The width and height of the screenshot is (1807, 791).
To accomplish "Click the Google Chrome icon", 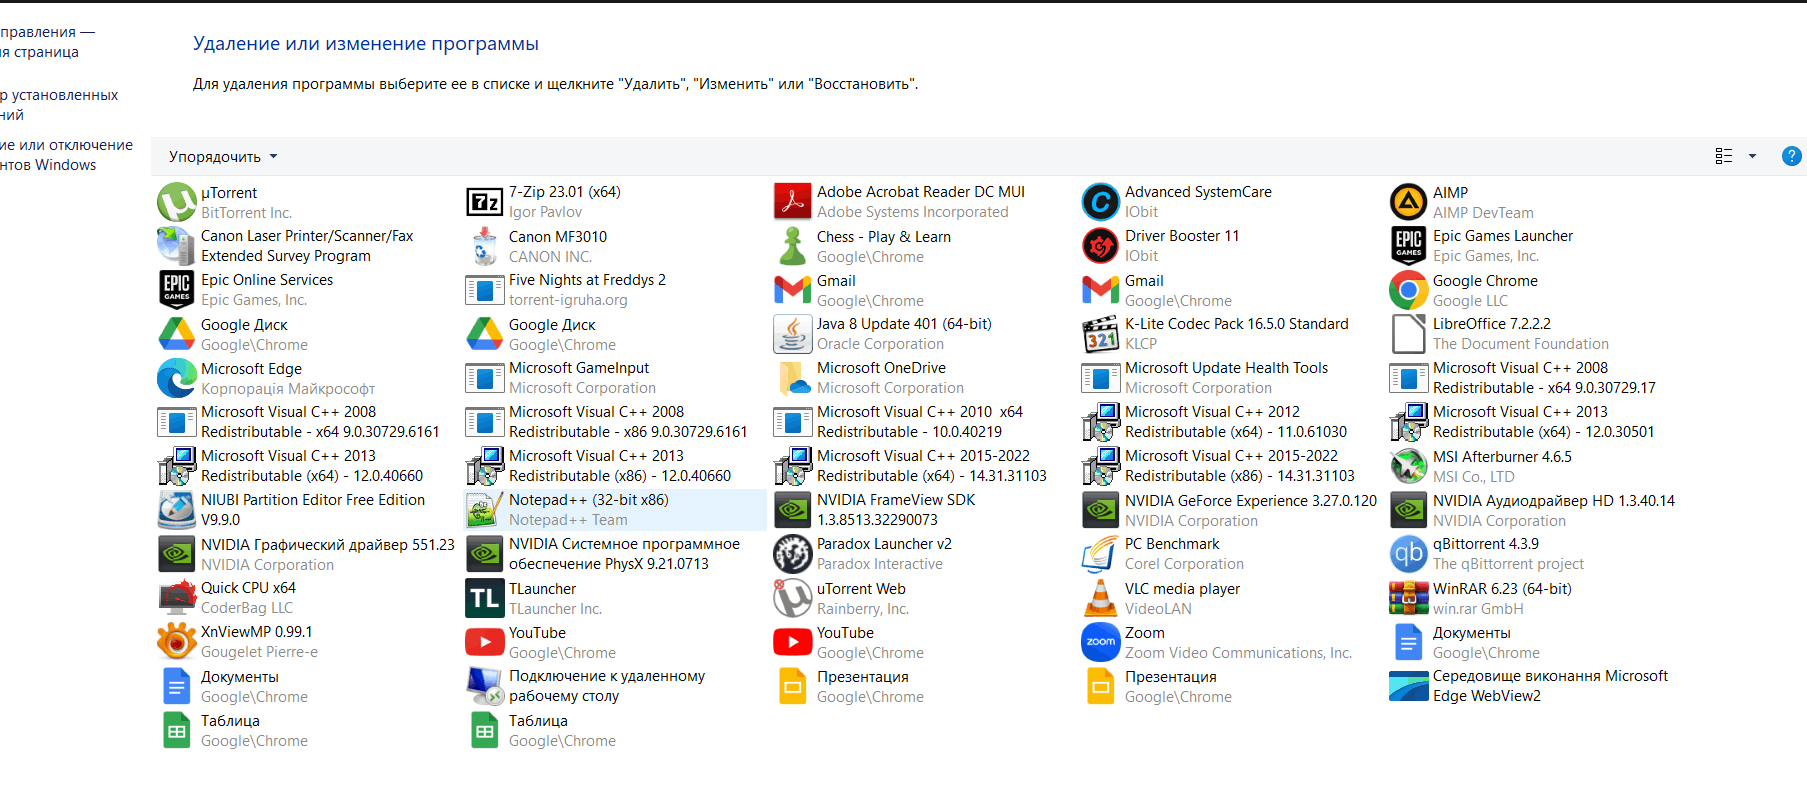I will click(1409, 290).
